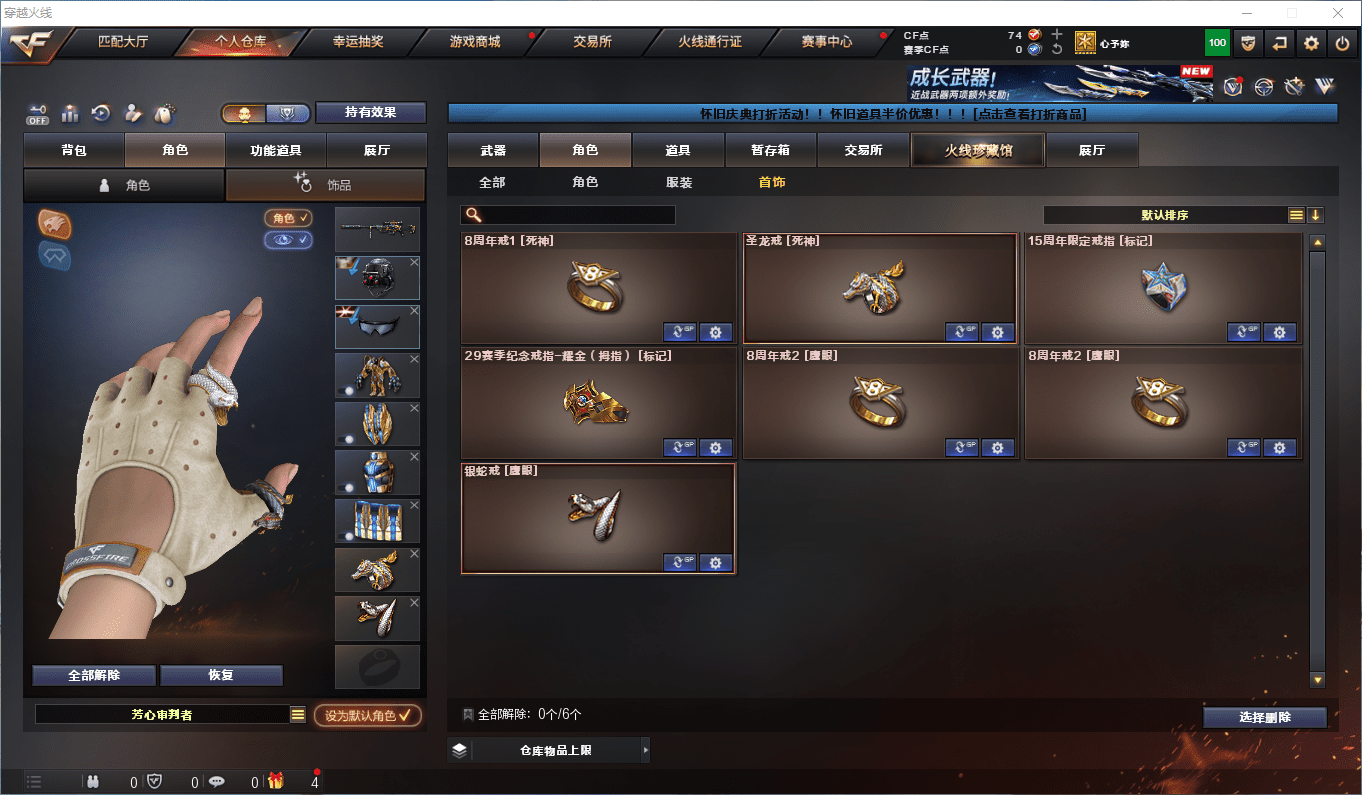Click the power exit icon
Screen dimensions: 1362x795
click(1342, 43)
